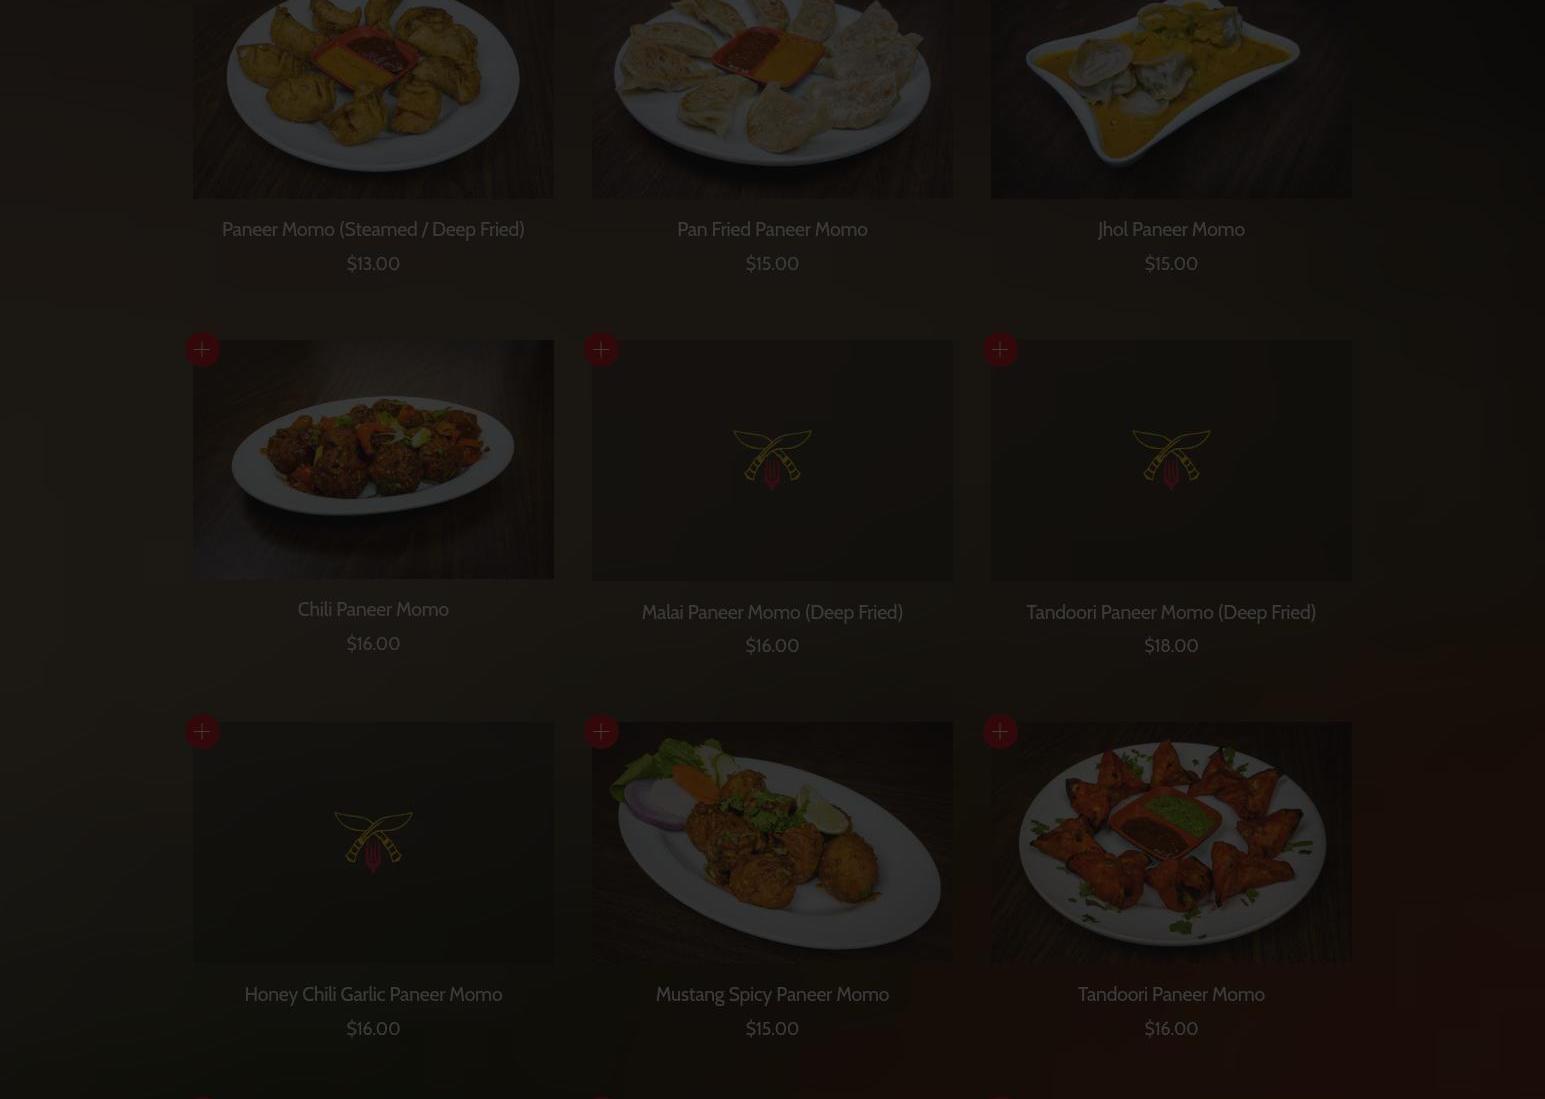Click the Malai Paneer Momo (Deep Fried) name
Image resolution: width=1545 pixels, height=1099 pixels.
coord(772,612)
